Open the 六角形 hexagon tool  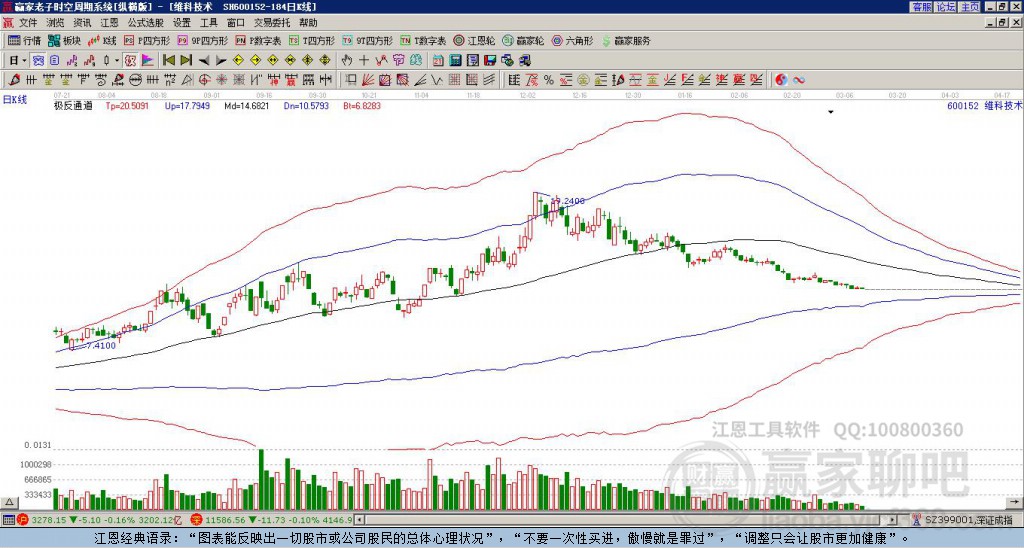[574, 41]
